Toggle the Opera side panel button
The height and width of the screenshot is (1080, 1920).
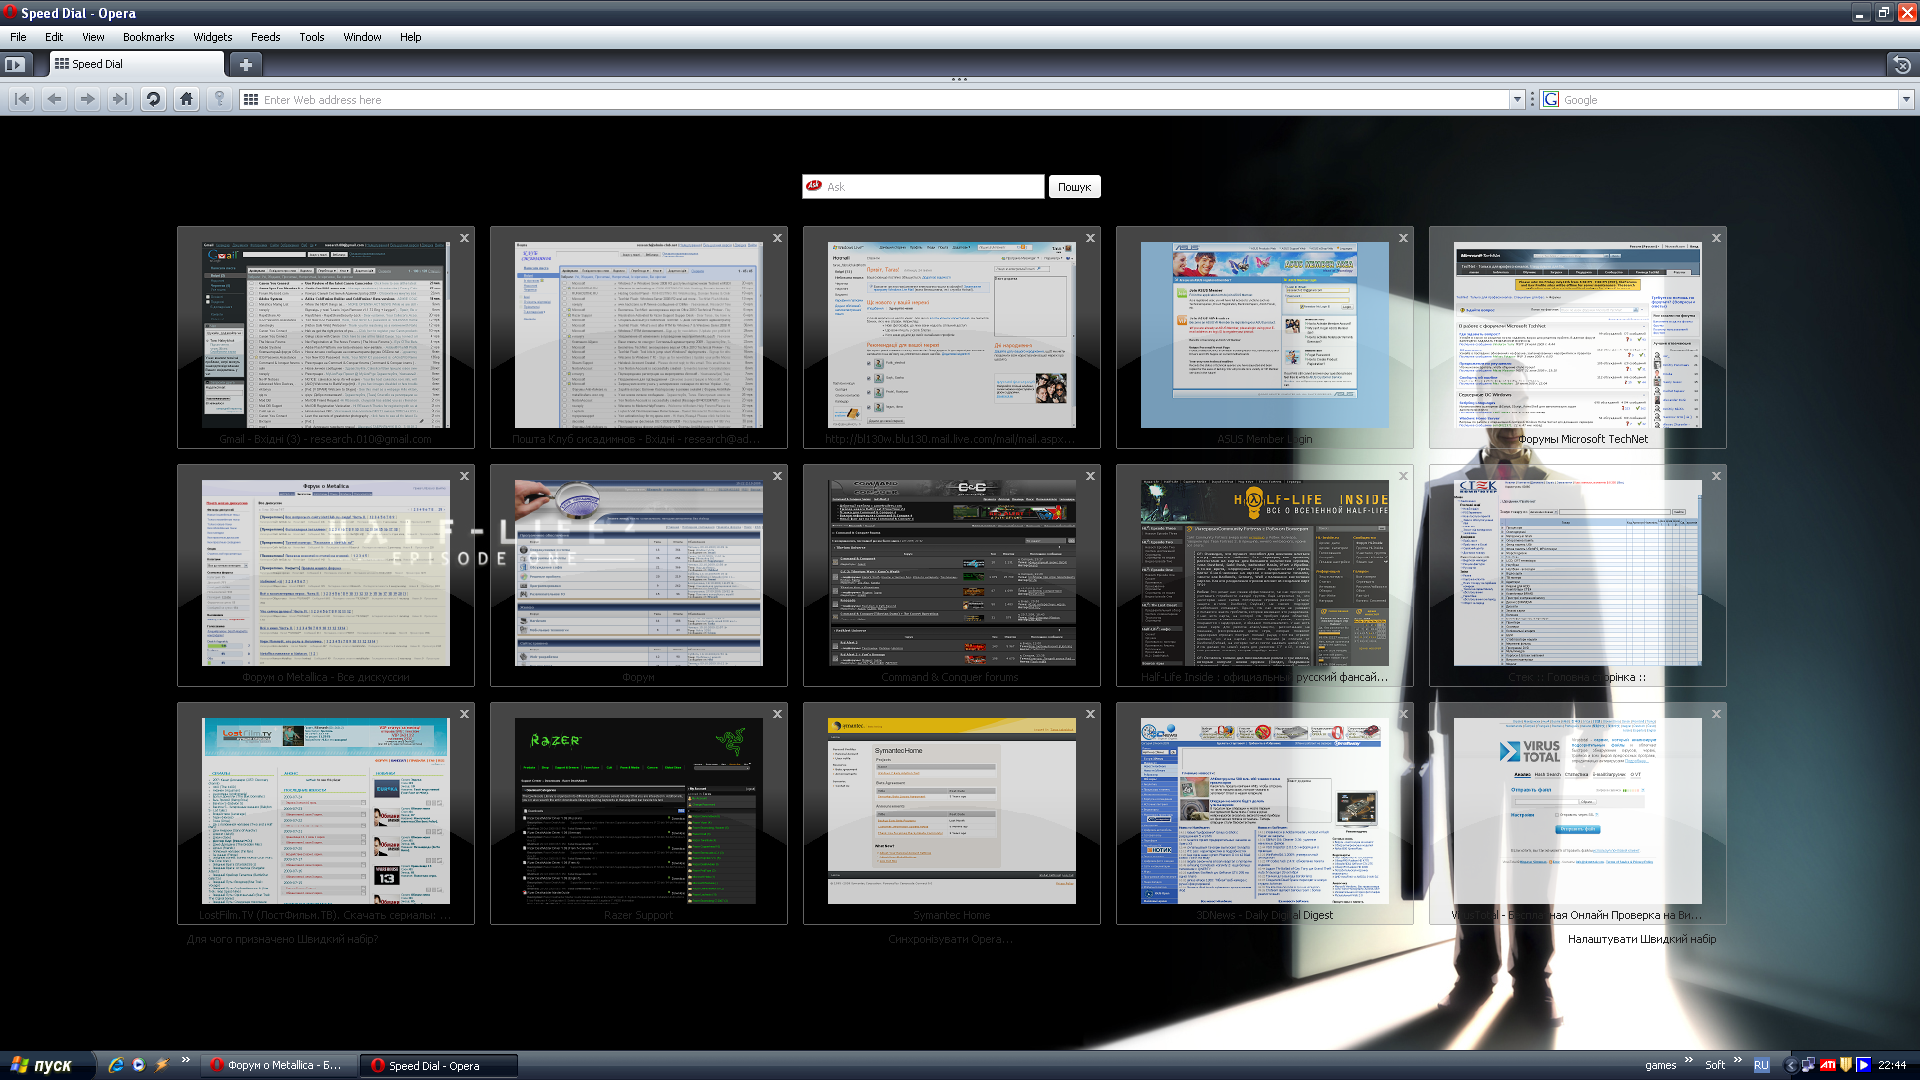15,64
